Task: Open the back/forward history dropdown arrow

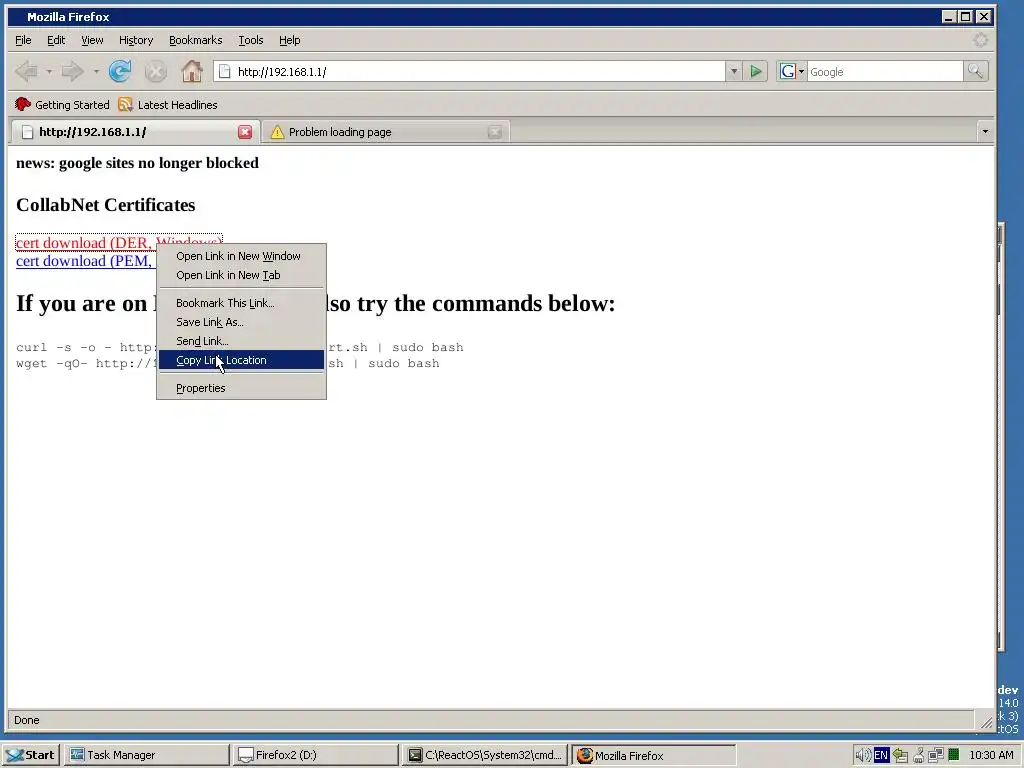Action: (x=96, y=71)
